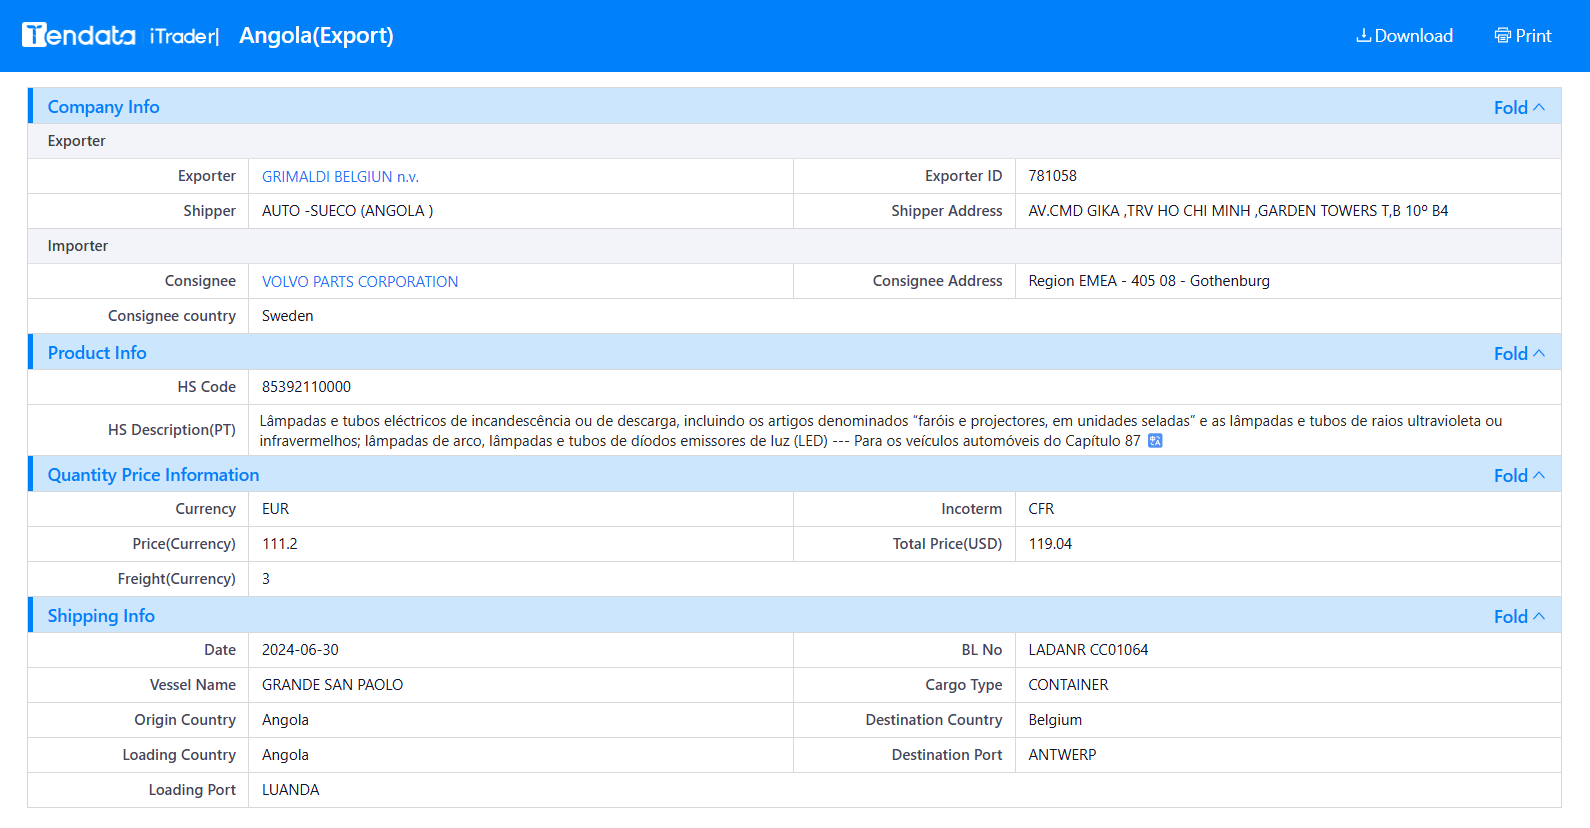Click currency value EUR

click(x=275, y=509)
